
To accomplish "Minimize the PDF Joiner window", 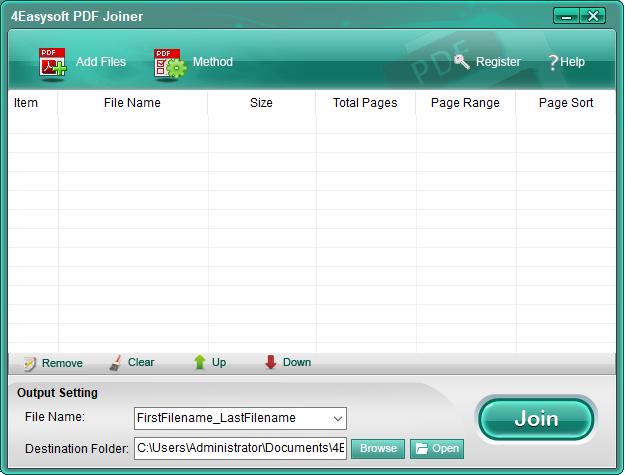I will pyautogui.click(x=566, y=16).
